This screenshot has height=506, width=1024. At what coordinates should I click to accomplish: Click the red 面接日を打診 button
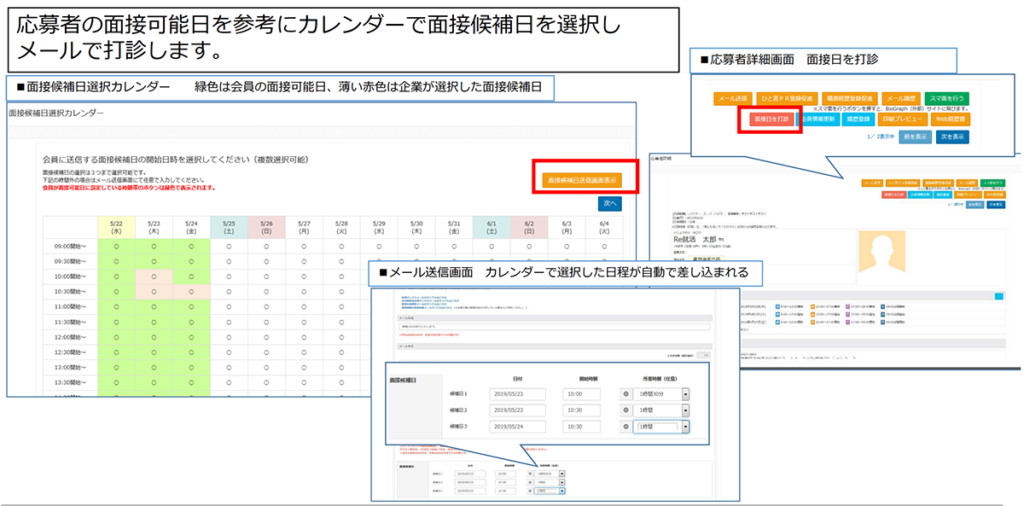[x=770, y=119]
